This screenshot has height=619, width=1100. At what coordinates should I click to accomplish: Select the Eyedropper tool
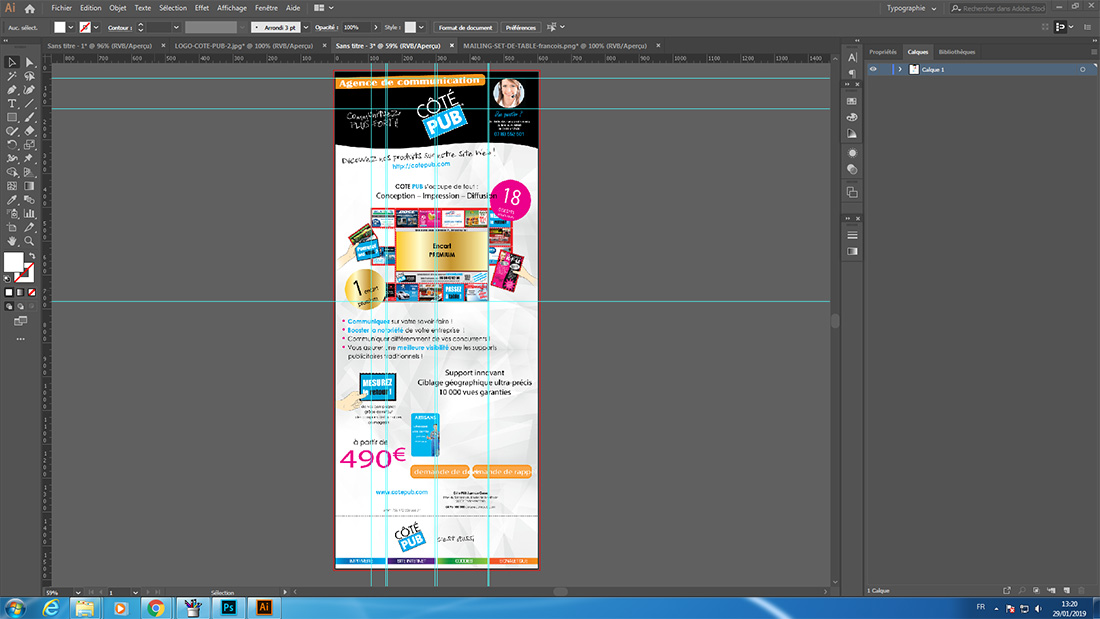(12, 200)
